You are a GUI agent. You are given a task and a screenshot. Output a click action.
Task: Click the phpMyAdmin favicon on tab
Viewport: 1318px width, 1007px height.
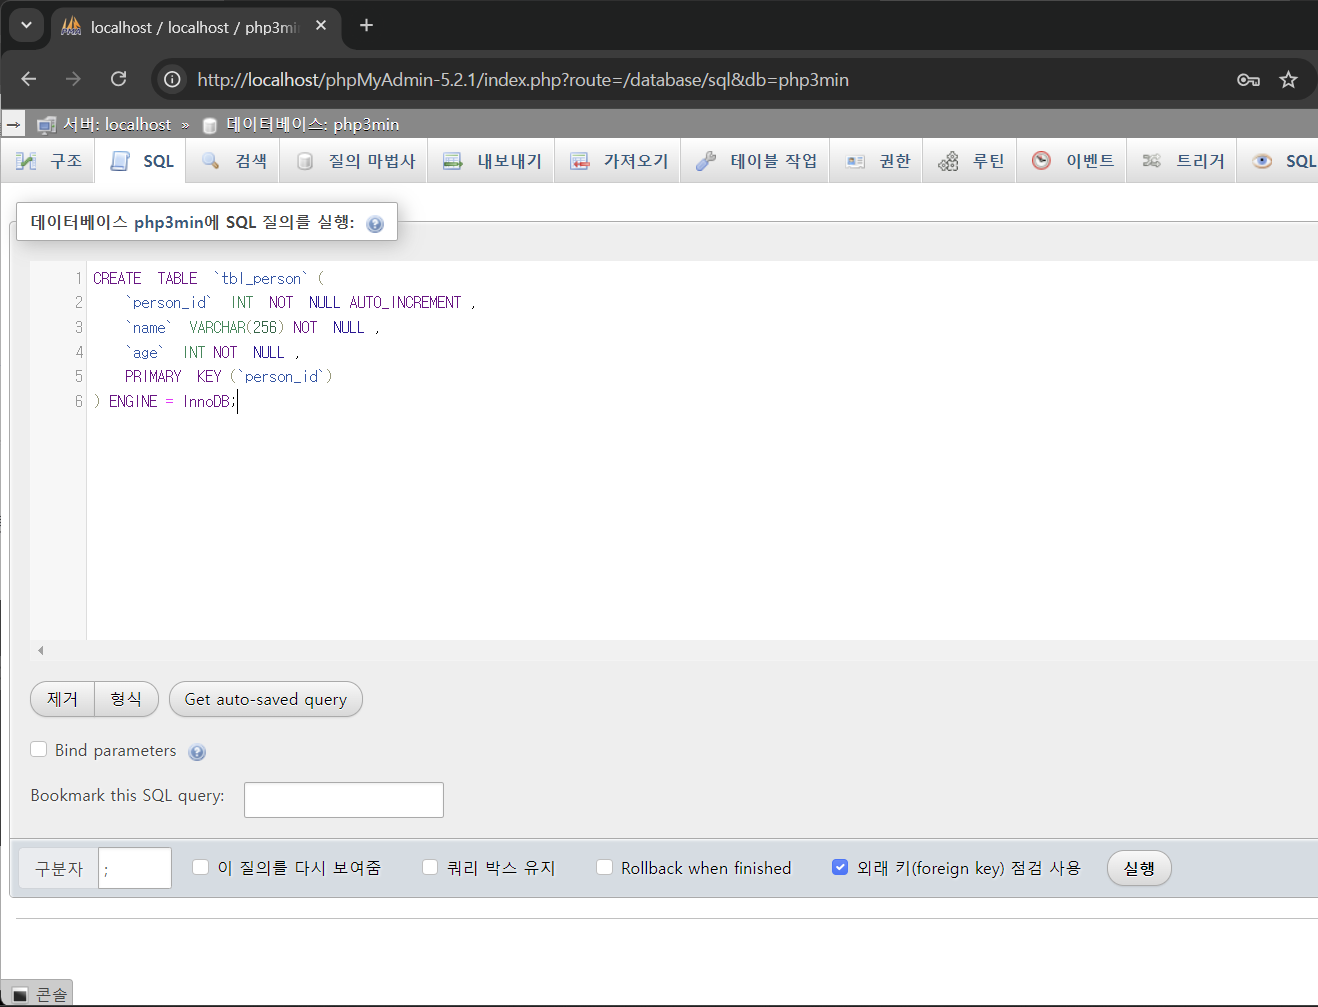pyautogui.click(x=71, y=26)
